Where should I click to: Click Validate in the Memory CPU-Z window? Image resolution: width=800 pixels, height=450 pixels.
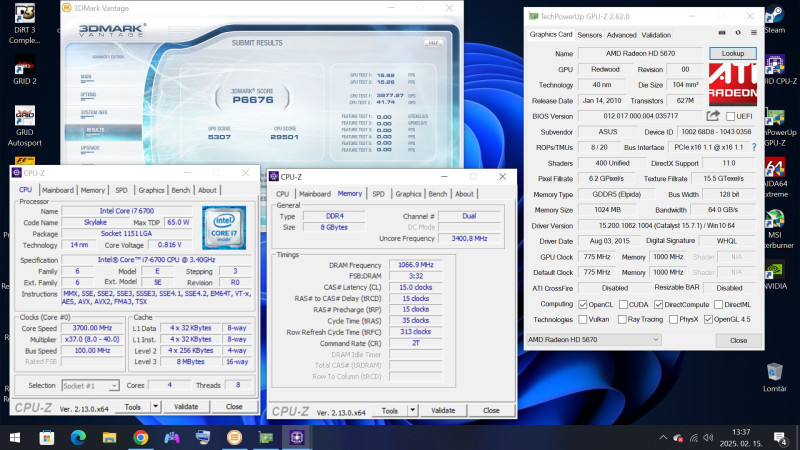(x=443, y=410)
